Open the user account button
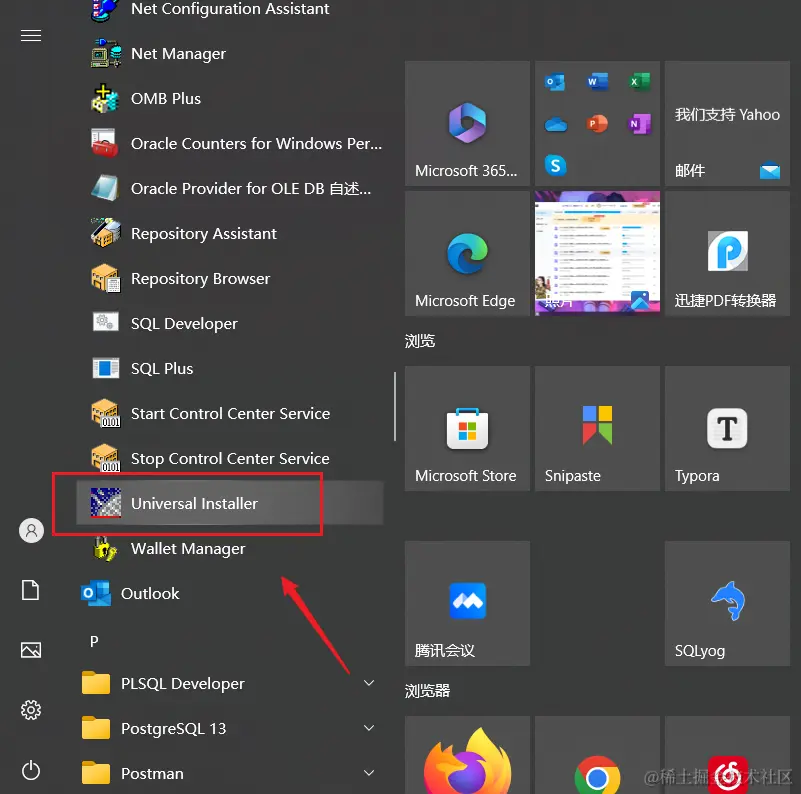Viewport: 801px width, 794px height. click(x=31, y=530)
